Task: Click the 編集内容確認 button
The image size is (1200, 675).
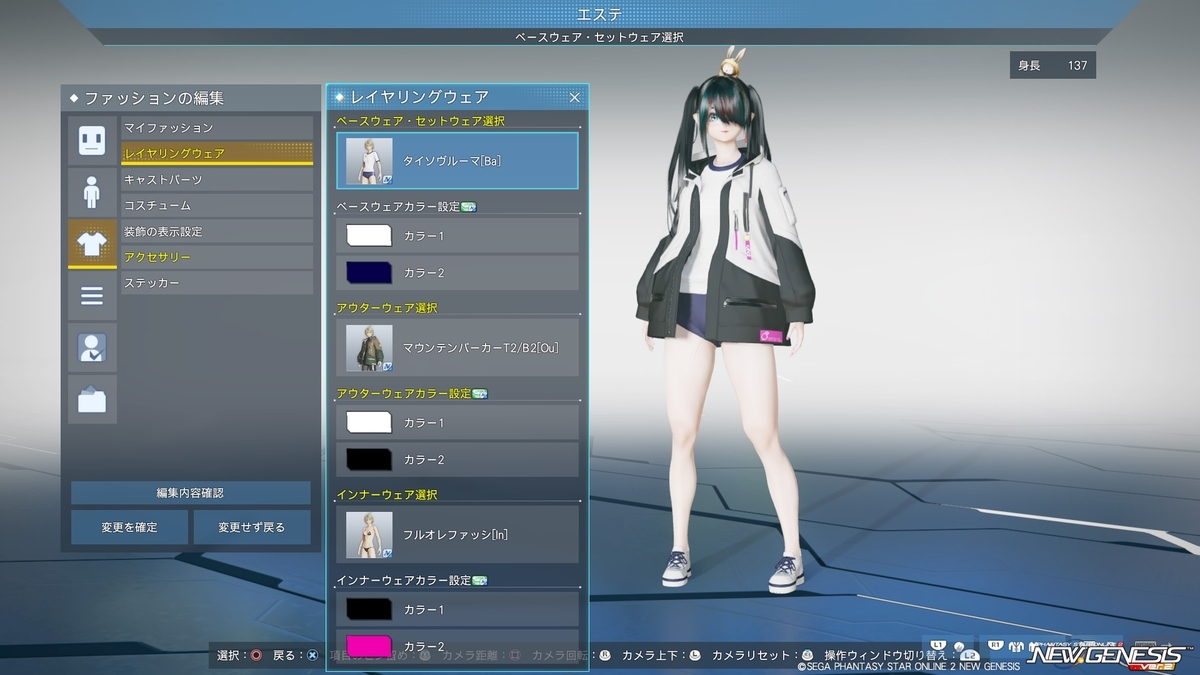Action: click(x=190, y=493)
